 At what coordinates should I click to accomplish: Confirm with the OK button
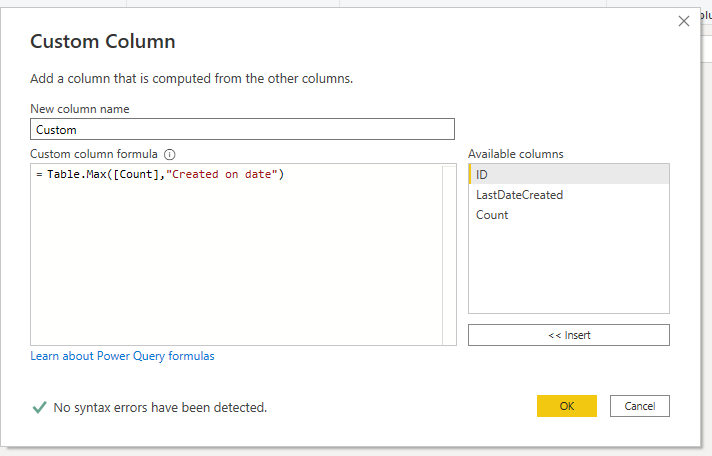pyautogui.click(x=567, y=406)
